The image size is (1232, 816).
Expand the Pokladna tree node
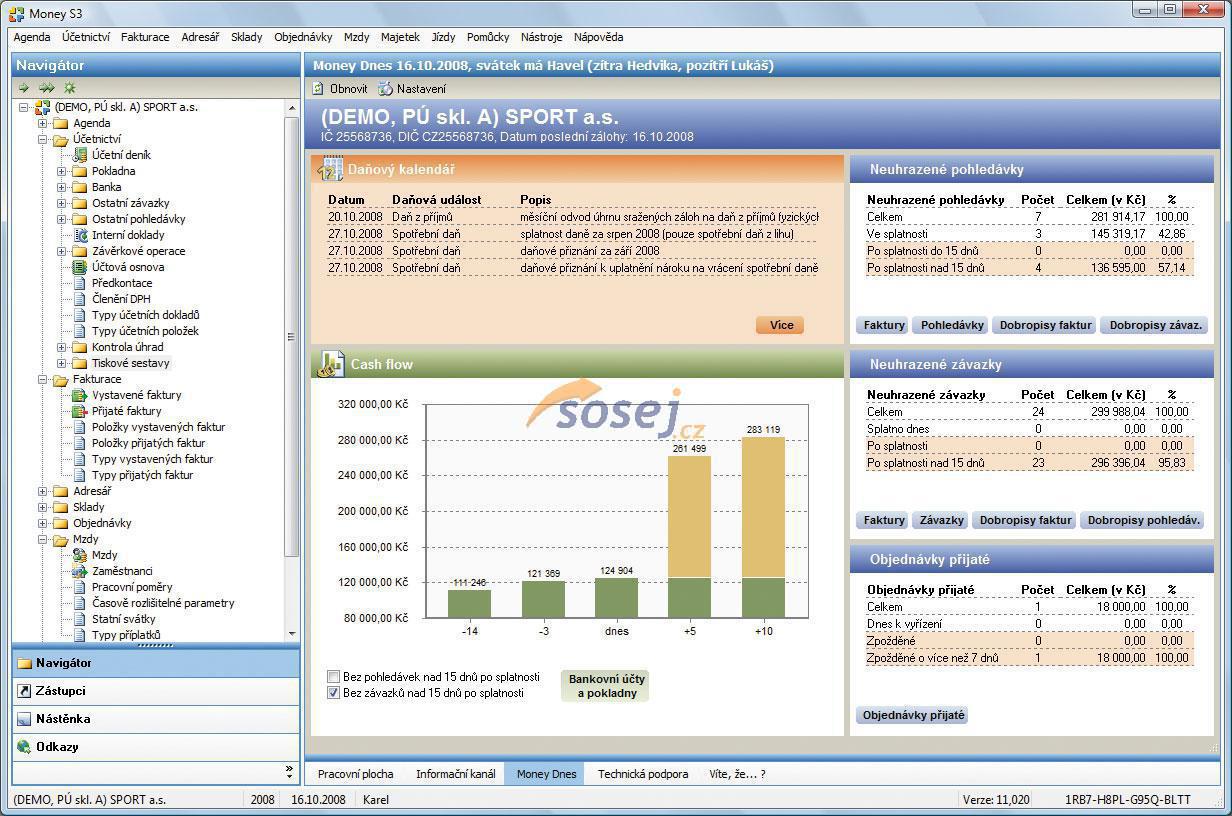[62, 171]
